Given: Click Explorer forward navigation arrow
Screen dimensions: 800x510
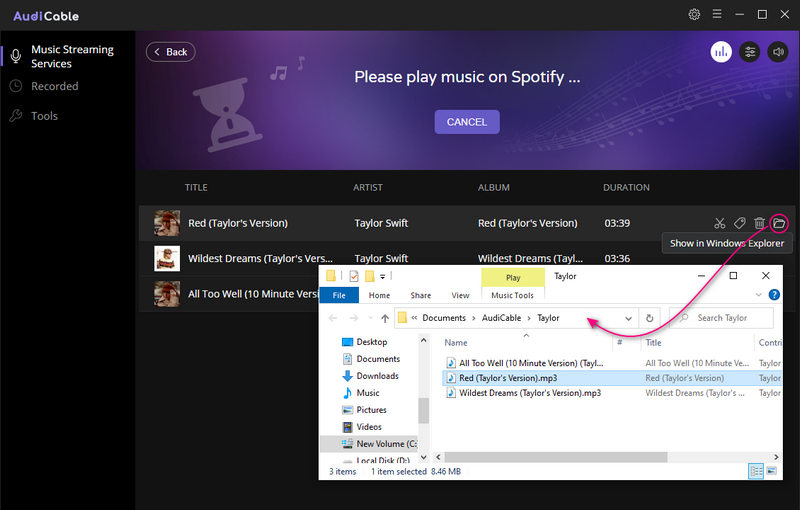Looking at the screenshot, I should 353,318.
